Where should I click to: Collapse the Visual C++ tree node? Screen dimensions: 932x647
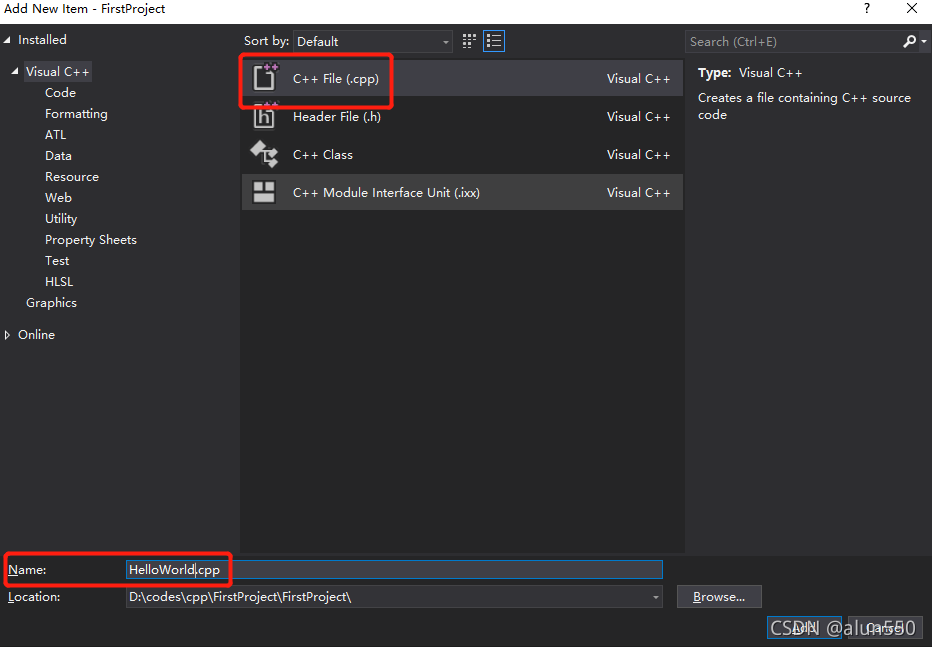(15, 71)
